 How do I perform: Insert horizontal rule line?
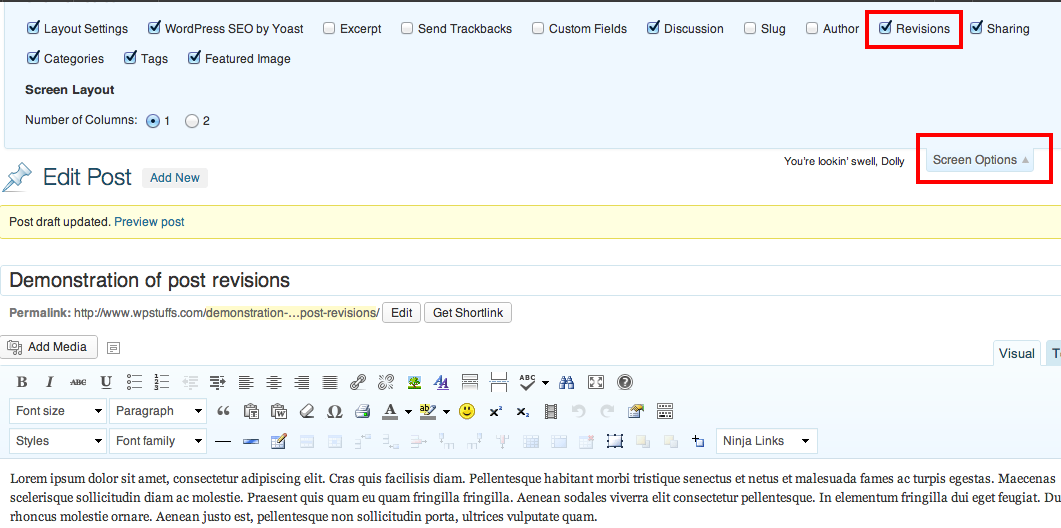click(x=223, y=441)
